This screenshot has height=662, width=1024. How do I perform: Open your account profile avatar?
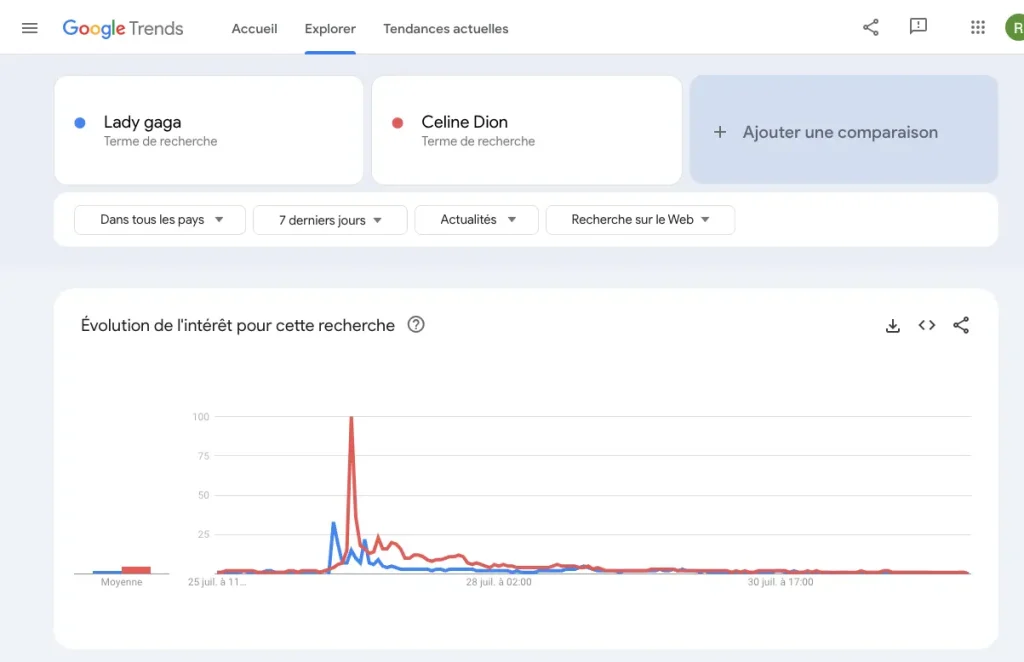1015,27
